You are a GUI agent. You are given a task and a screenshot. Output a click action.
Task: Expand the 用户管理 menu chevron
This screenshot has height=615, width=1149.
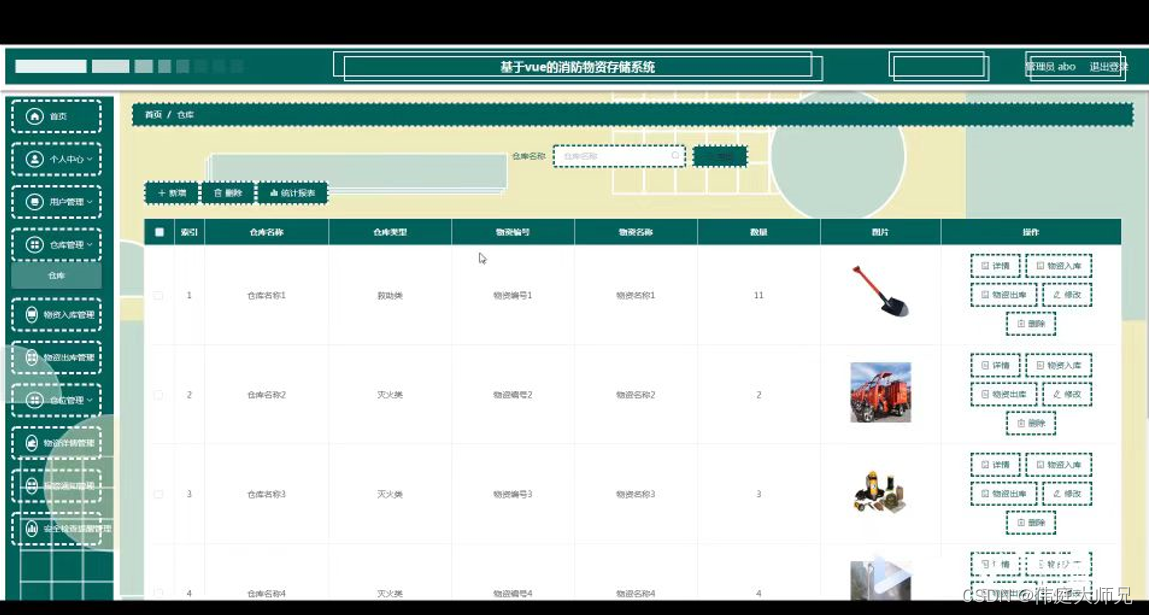[x=90, y=202]
